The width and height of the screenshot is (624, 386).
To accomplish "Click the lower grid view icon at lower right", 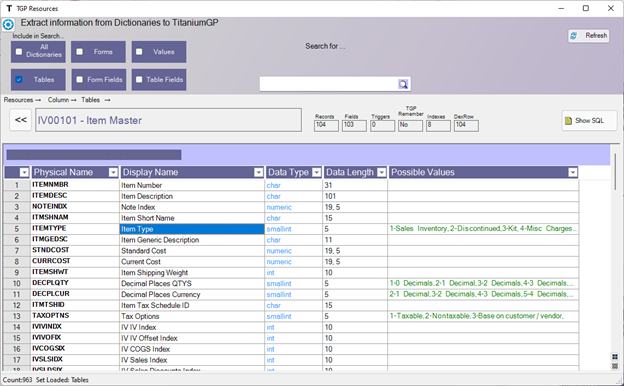I will [615, 366].
